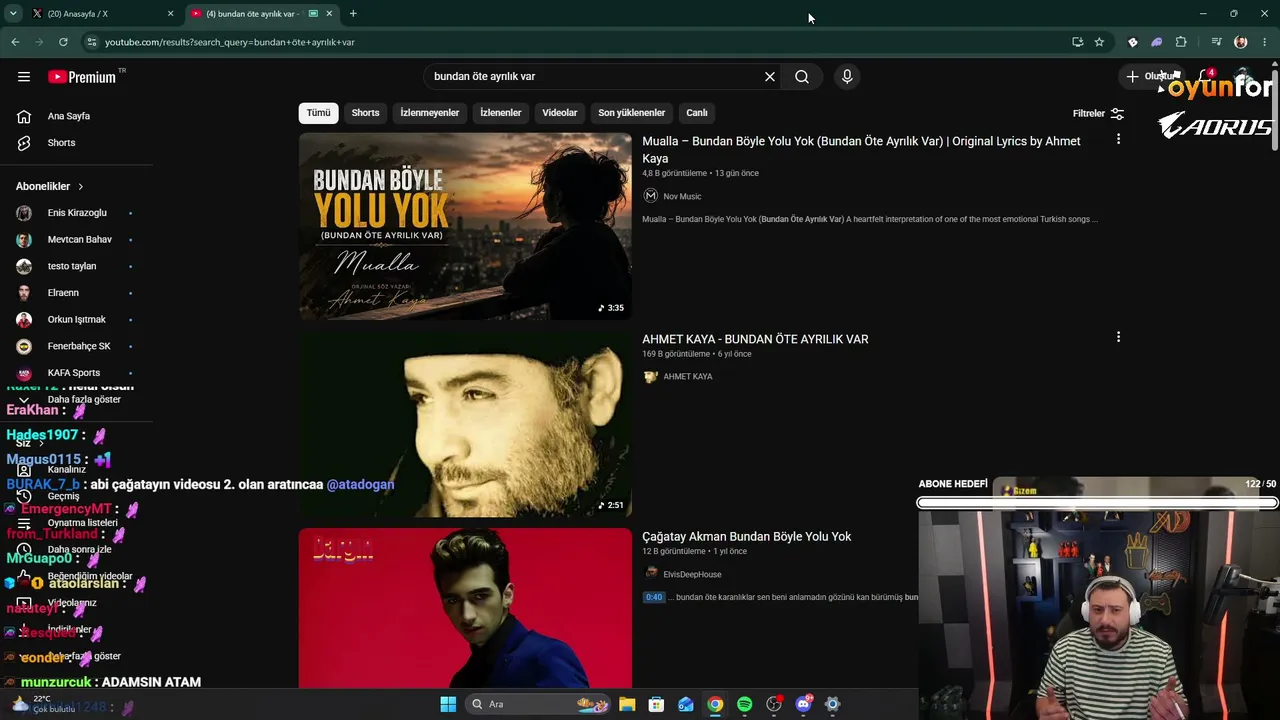This screenshot has width=1280, height=720.
Task: Reload the page in Chrome
Action: 63,42
